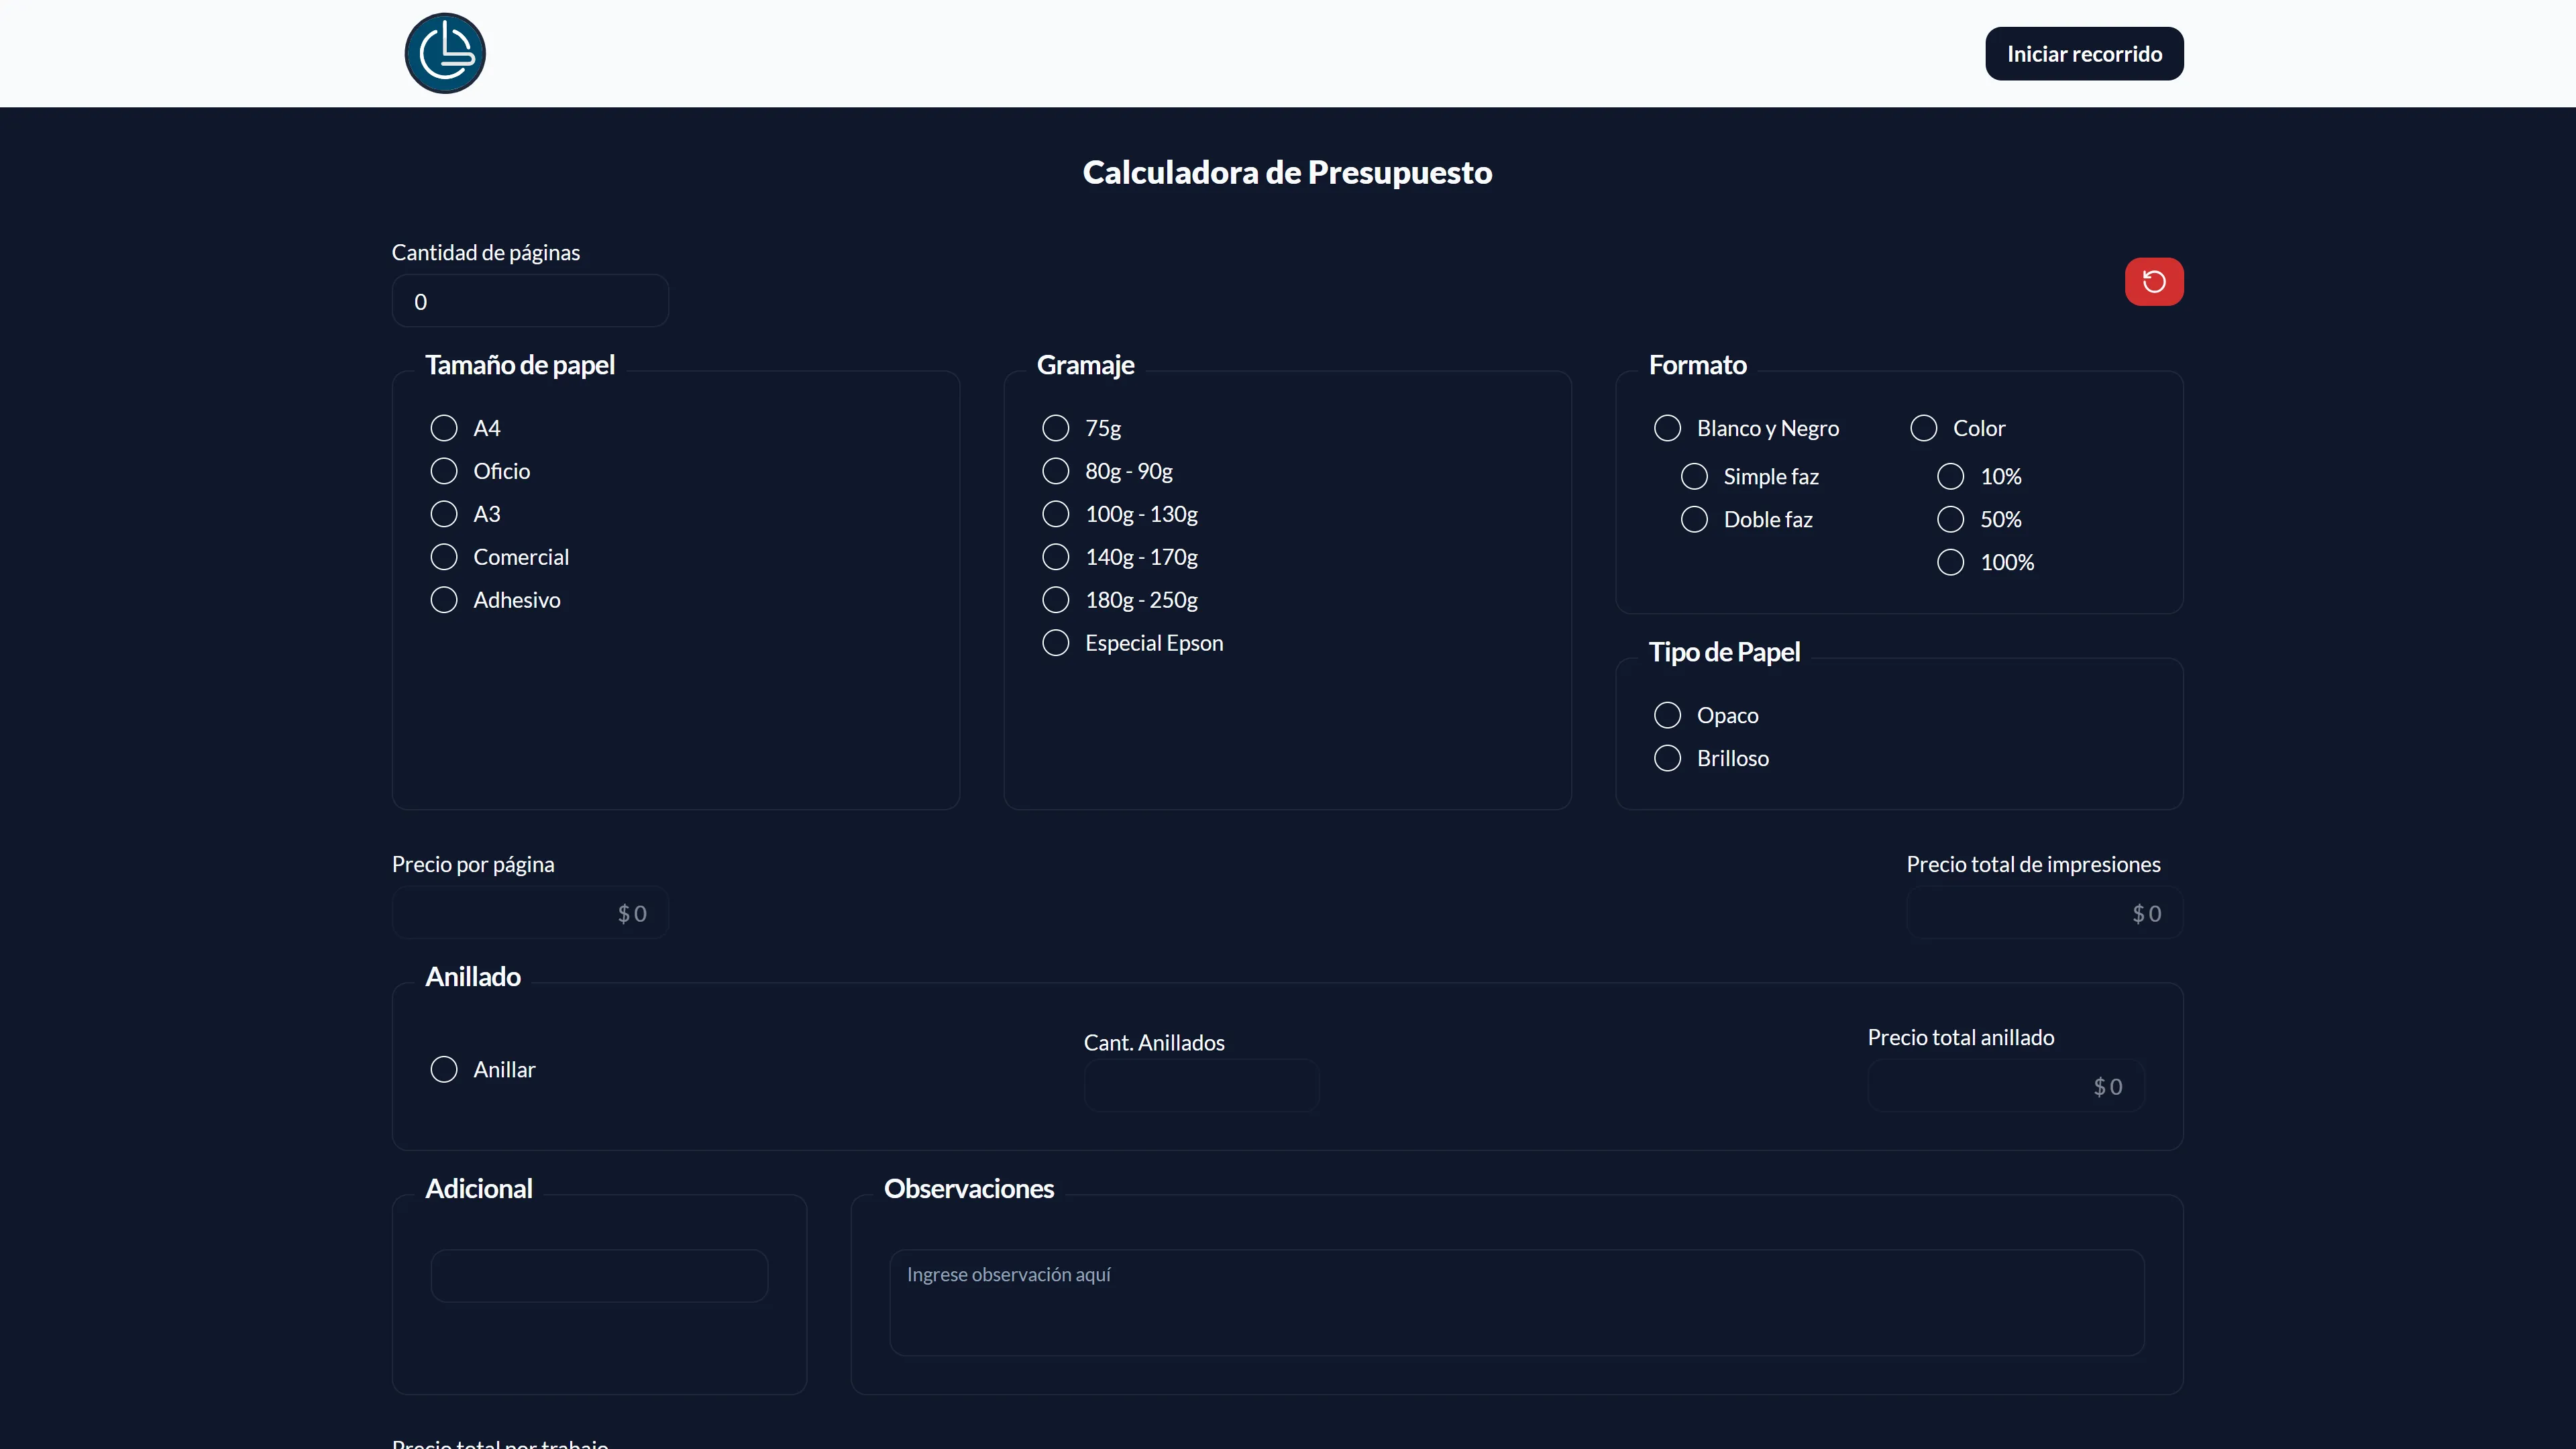Choose Oficio paper size
2576x1449 pixels.
[x=444, y=471]
